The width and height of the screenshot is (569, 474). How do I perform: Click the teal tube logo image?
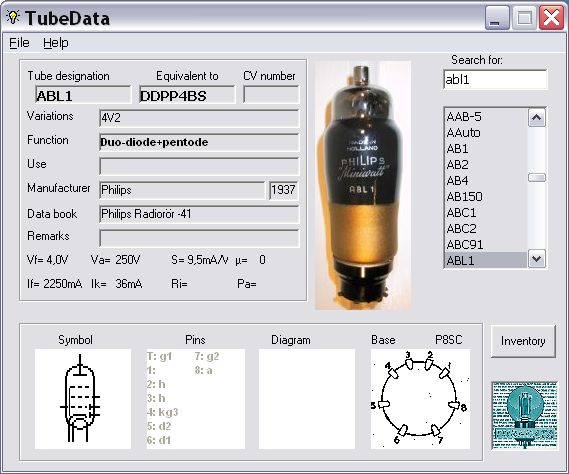tap(524, 416)
